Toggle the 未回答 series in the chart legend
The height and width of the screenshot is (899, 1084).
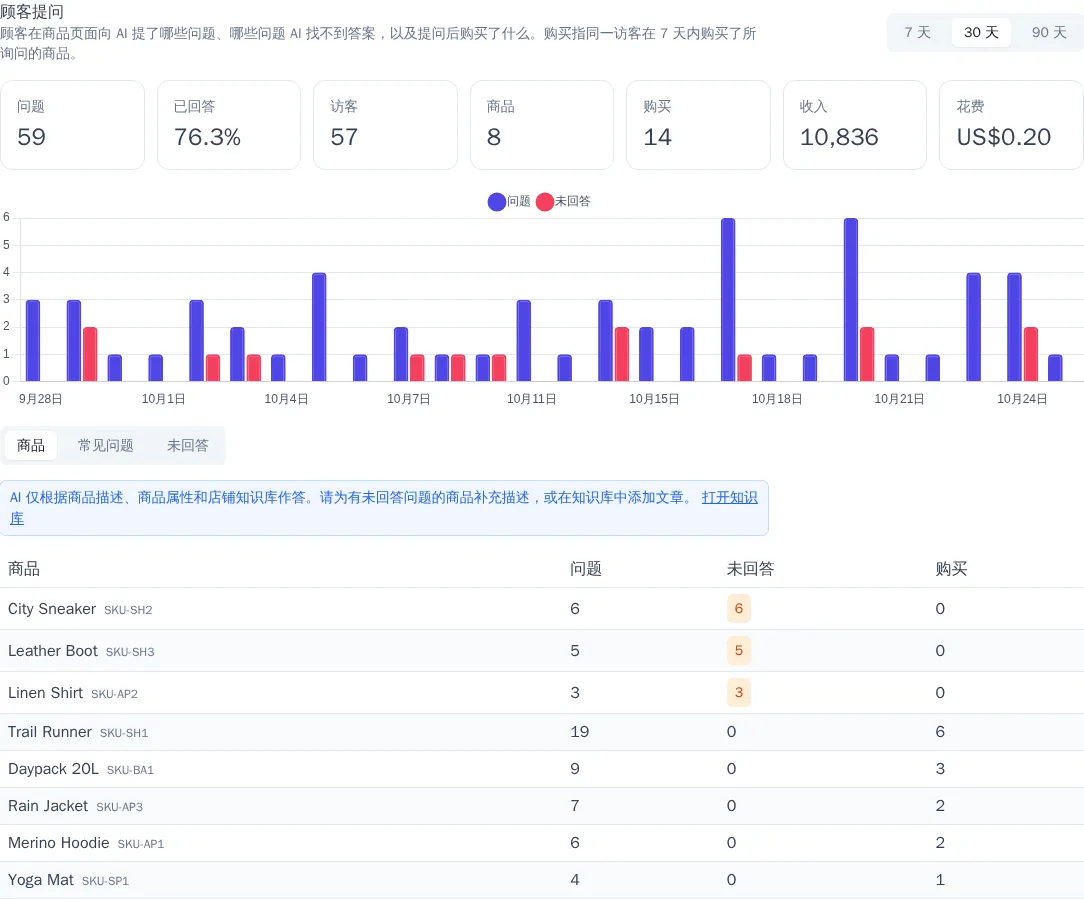tap(563, 201)
